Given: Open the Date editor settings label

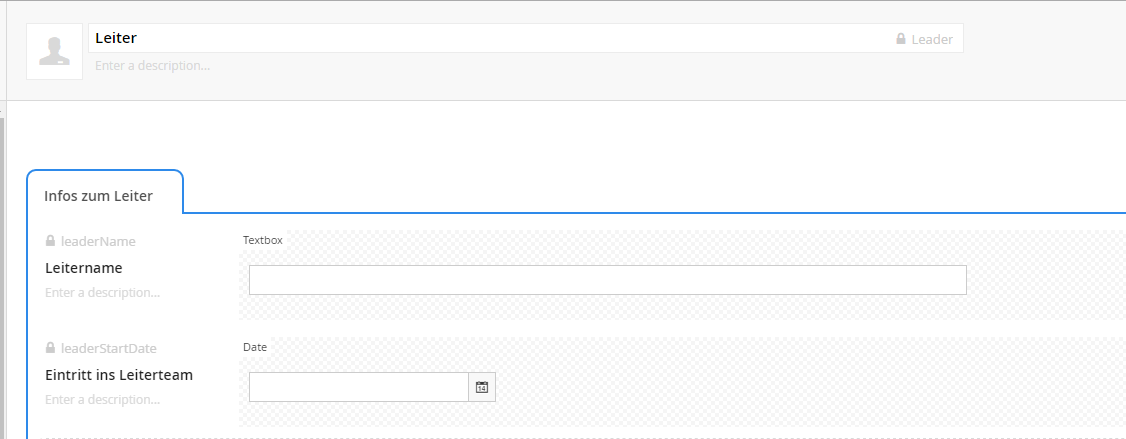Looking at the screenshot, I should pos(255,347).
